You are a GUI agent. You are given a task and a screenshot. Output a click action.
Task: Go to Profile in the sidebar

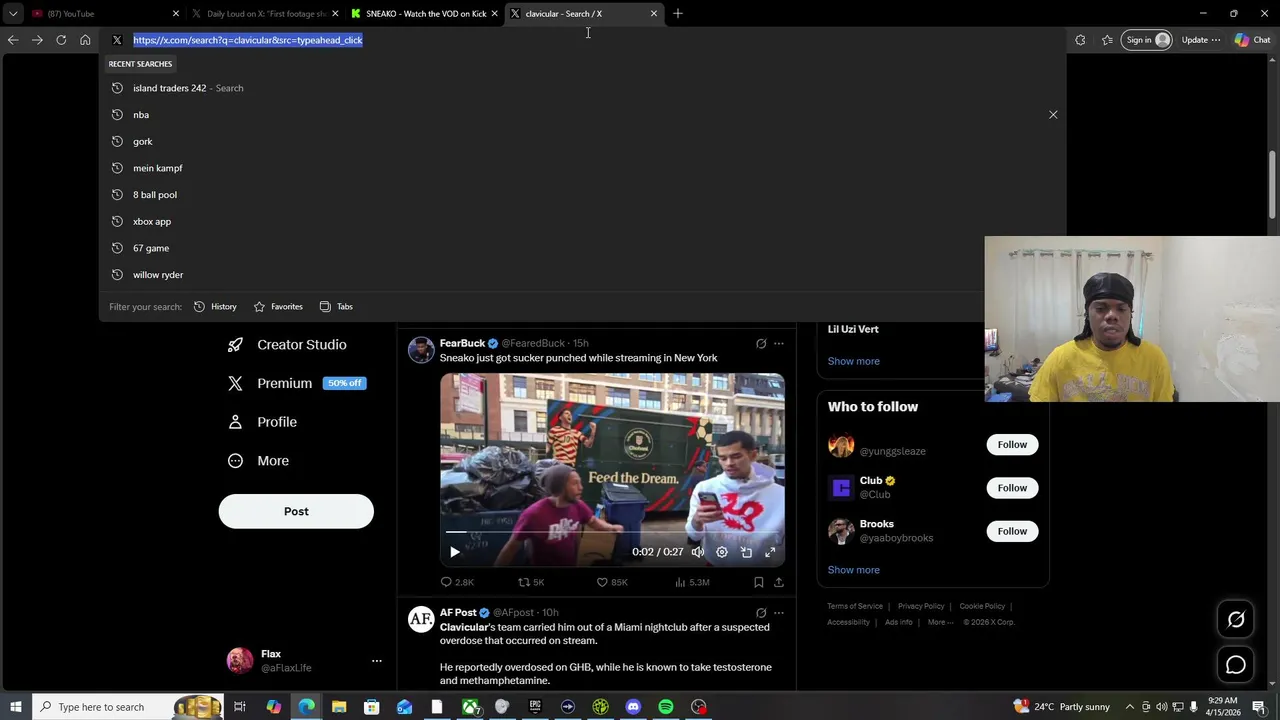(262, 422)
